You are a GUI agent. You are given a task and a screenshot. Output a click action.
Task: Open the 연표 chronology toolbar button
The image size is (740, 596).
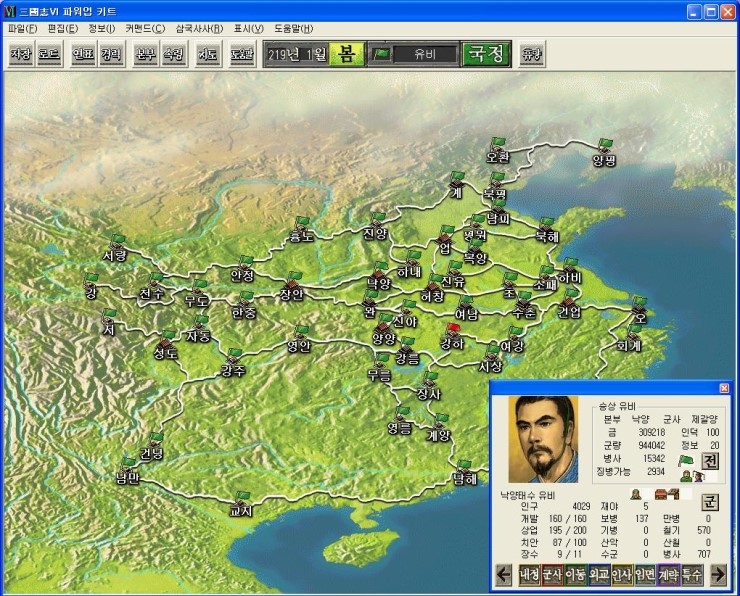tap(84, 54)
